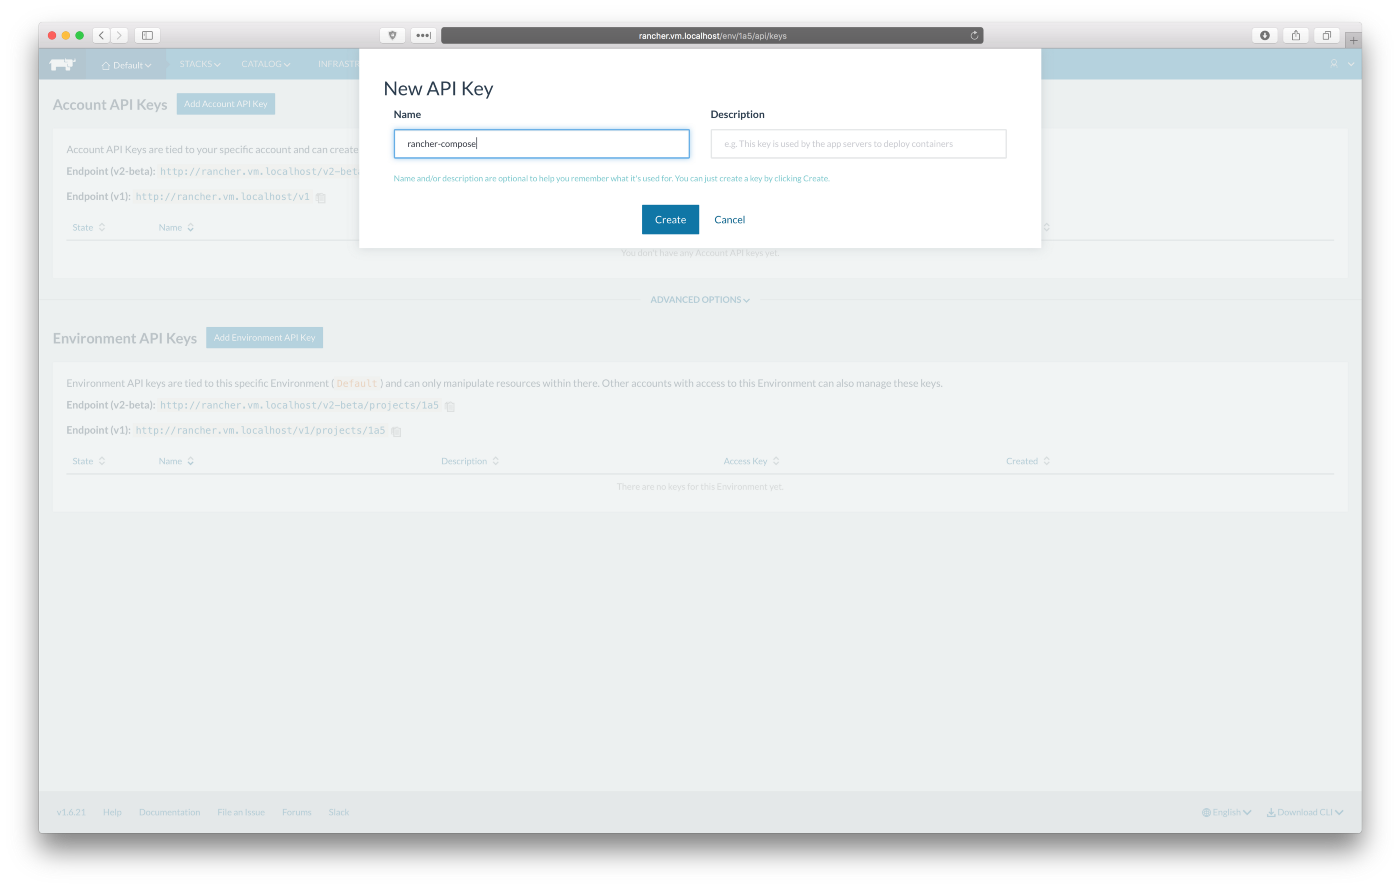Open a new tab with plus button

1353,40
